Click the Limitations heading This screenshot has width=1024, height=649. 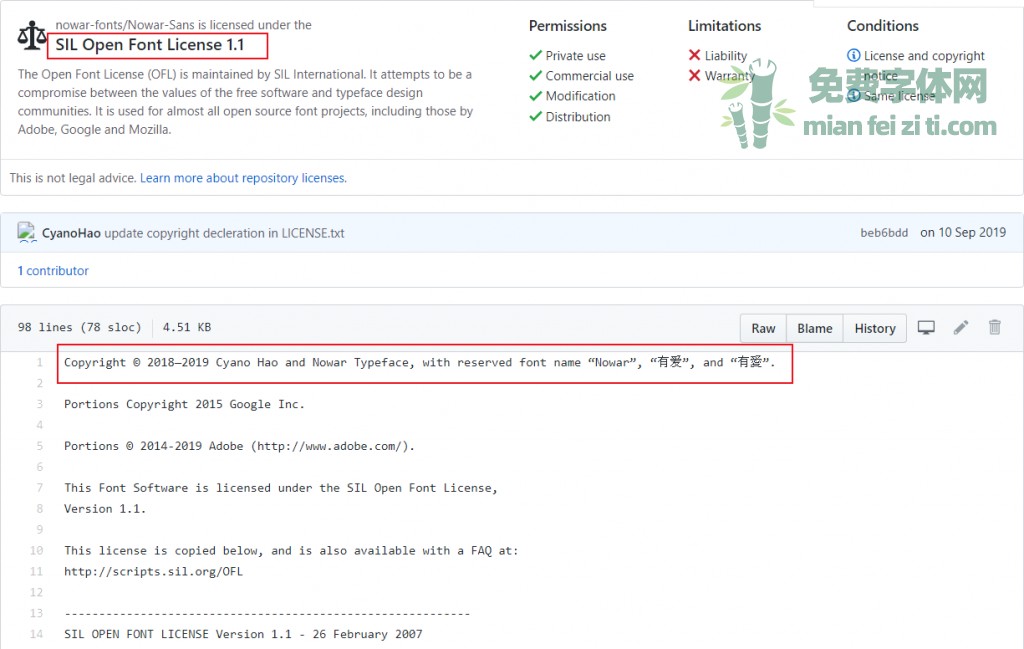click(x=724, y=26)
